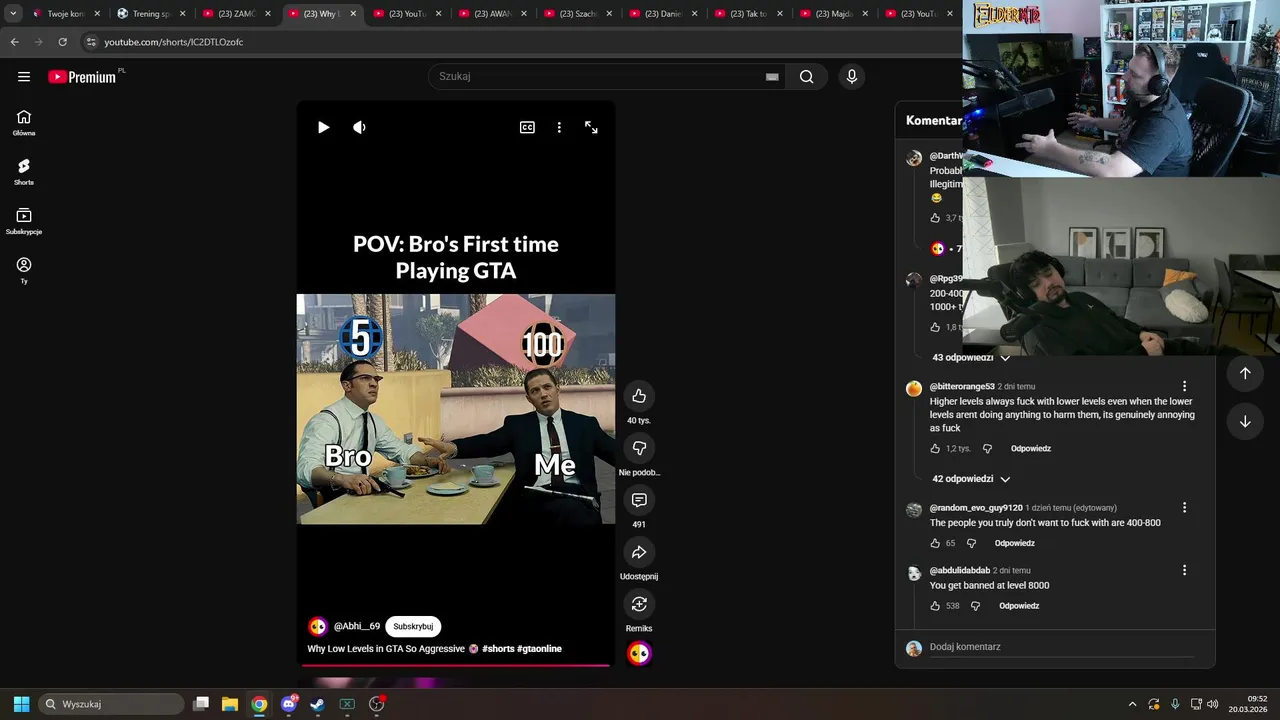Open Discord from the taskbar
The image size is (1280, 720).
(289, 704)
